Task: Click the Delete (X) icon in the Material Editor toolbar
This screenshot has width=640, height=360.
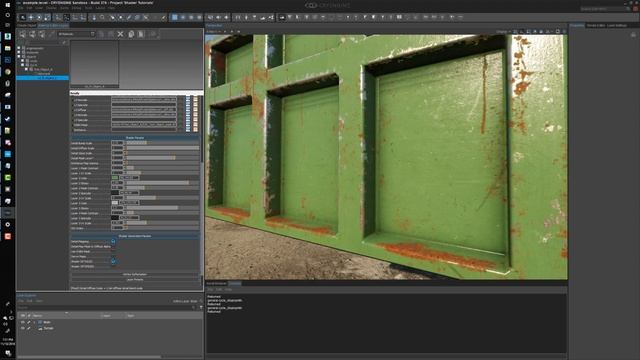Action: 120,34
